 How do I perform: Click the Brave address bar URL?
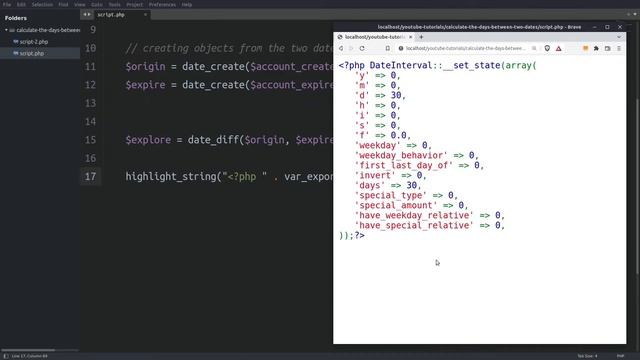tap(466, 48)
